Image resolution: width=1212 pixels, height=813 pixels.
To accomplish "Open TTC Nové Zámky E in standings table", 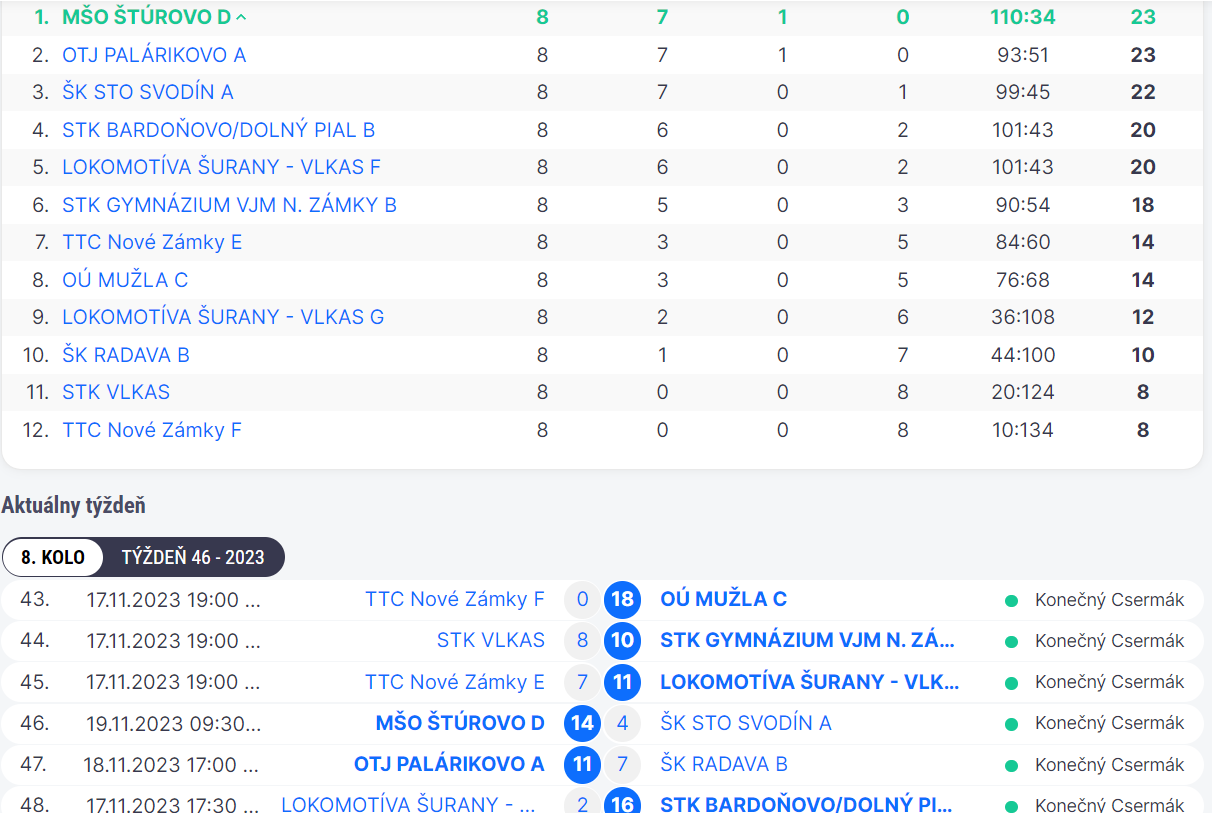I will pos(152,242).
